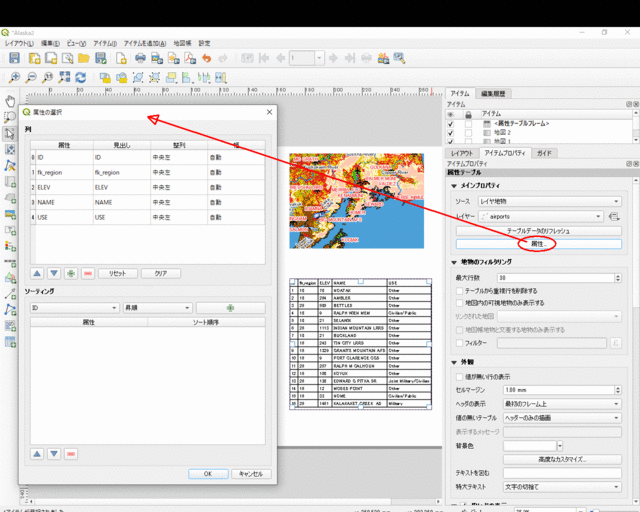Click the save project icon in the toolbar
640x512 pixels.
point(15,58)
